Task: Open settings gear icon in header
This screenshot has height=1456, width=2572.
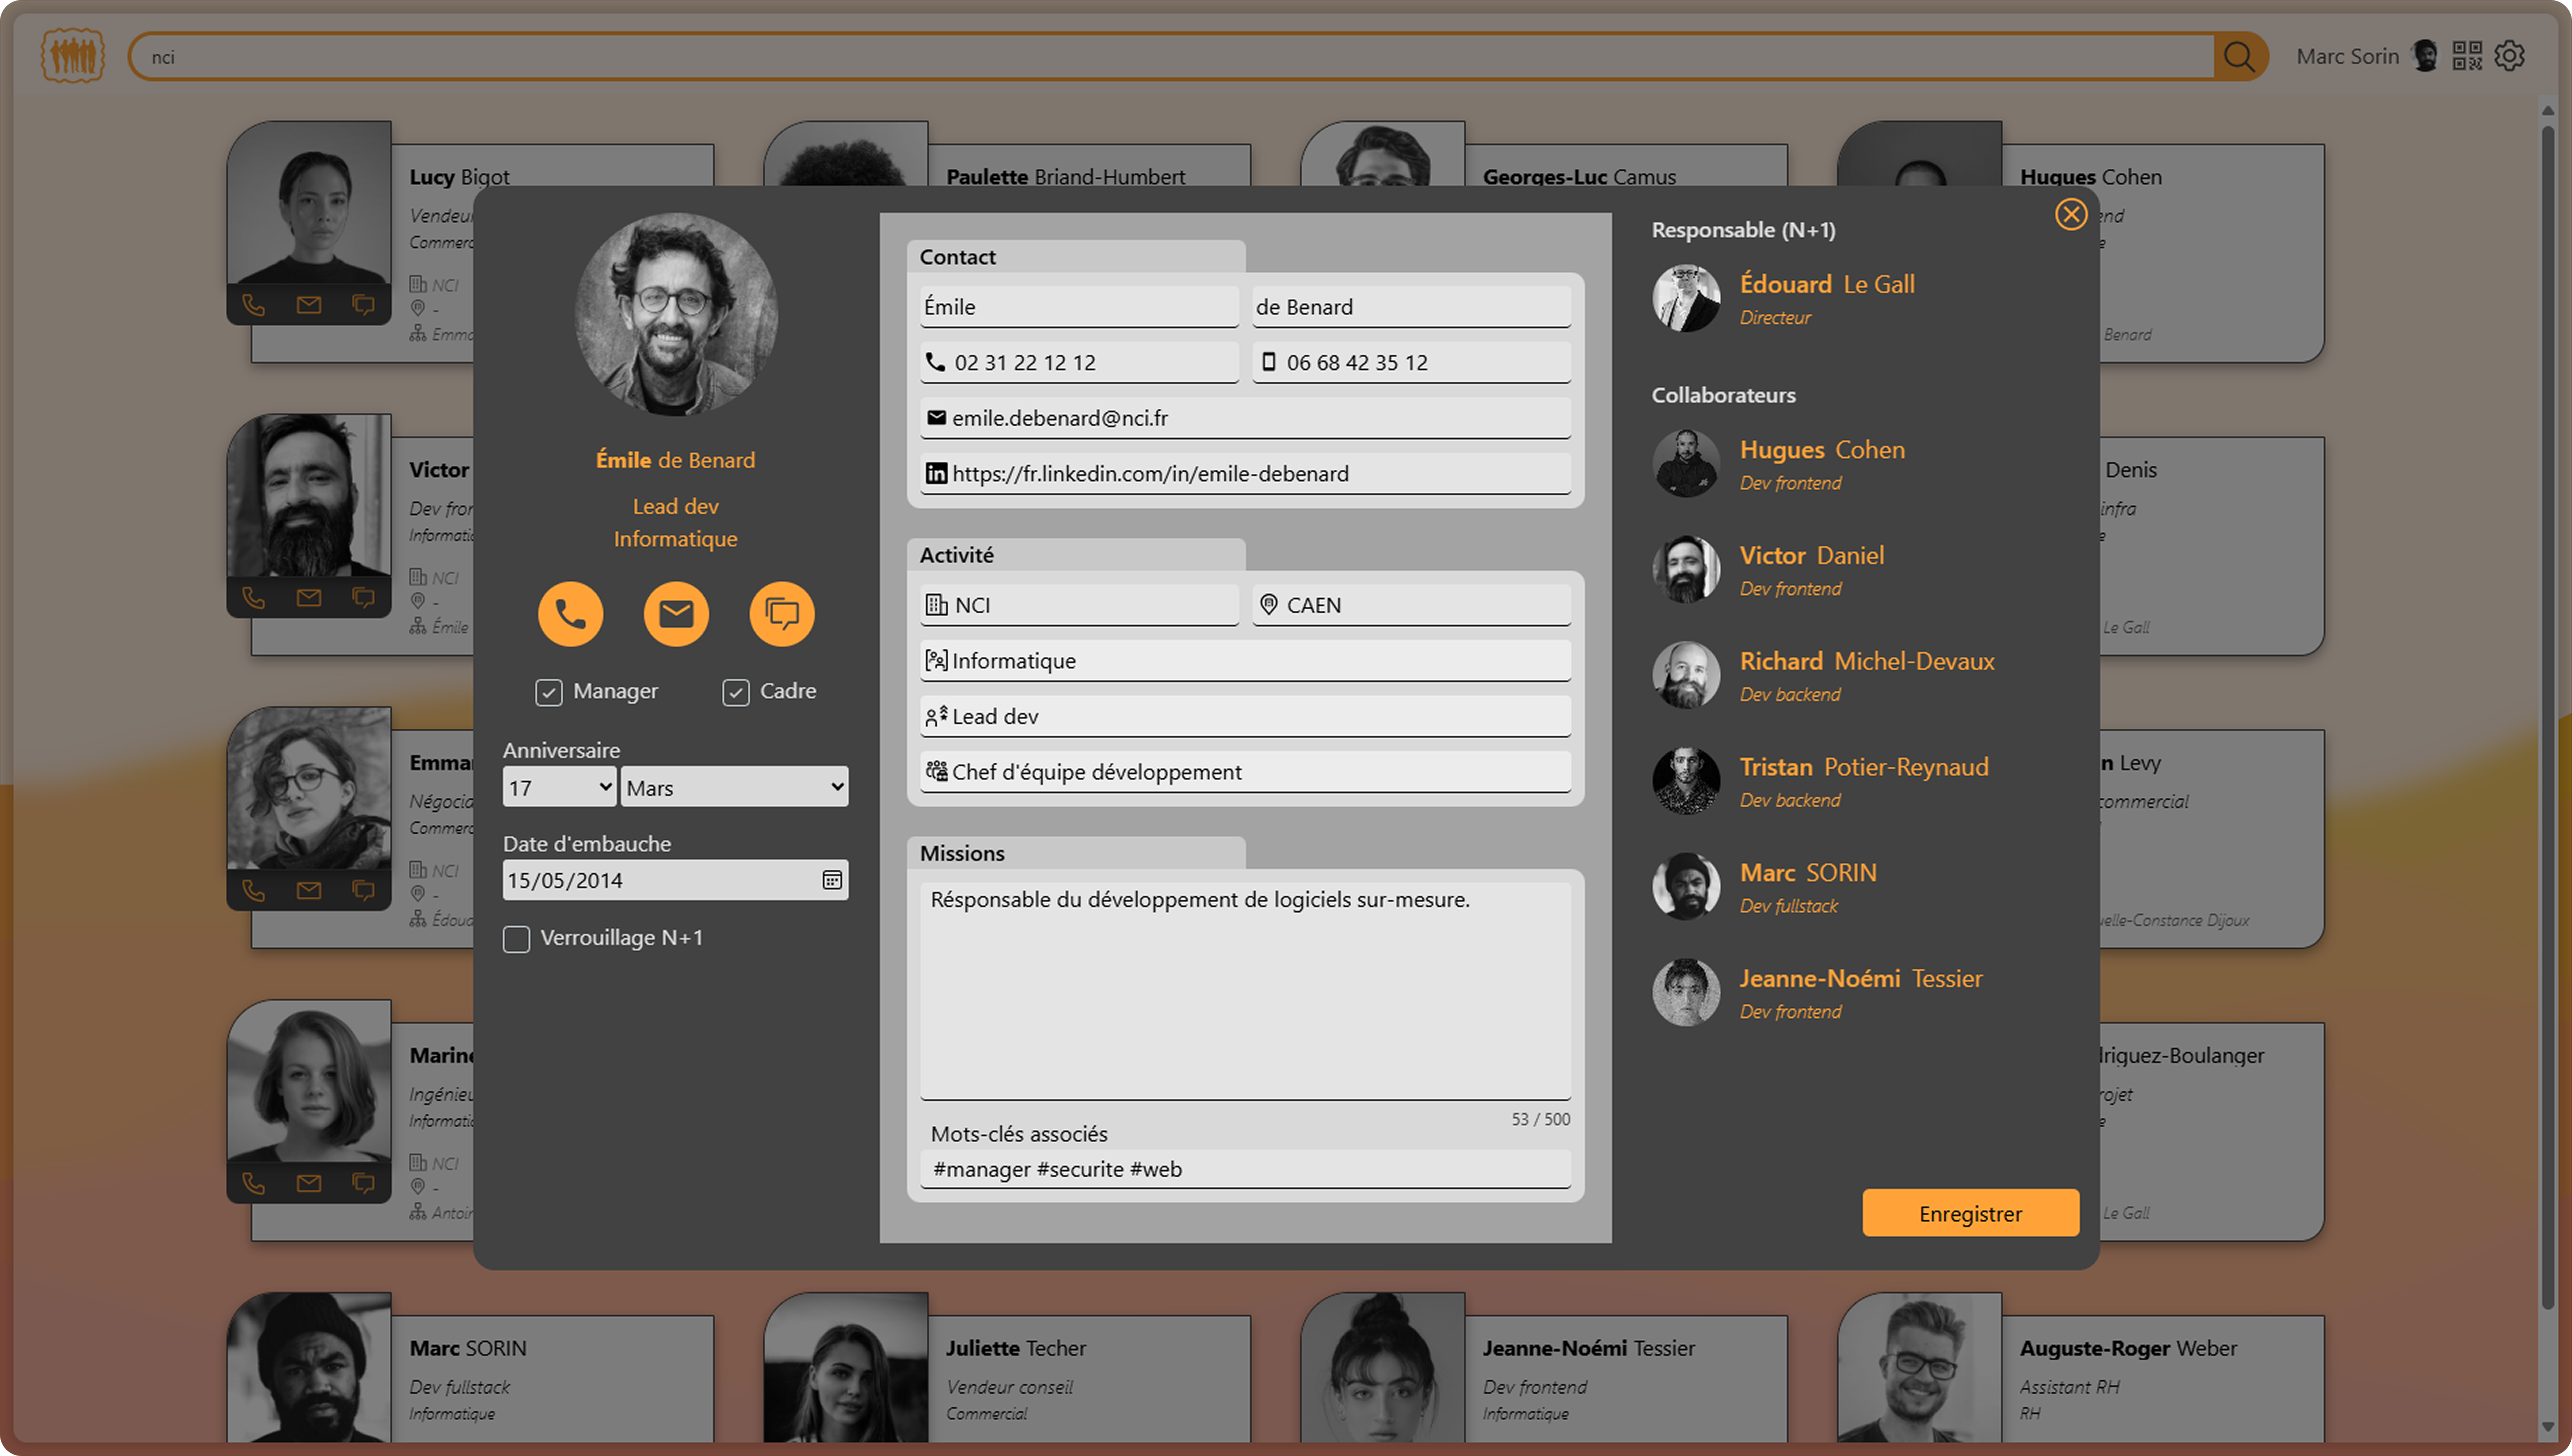Action: pos(2510,56)
